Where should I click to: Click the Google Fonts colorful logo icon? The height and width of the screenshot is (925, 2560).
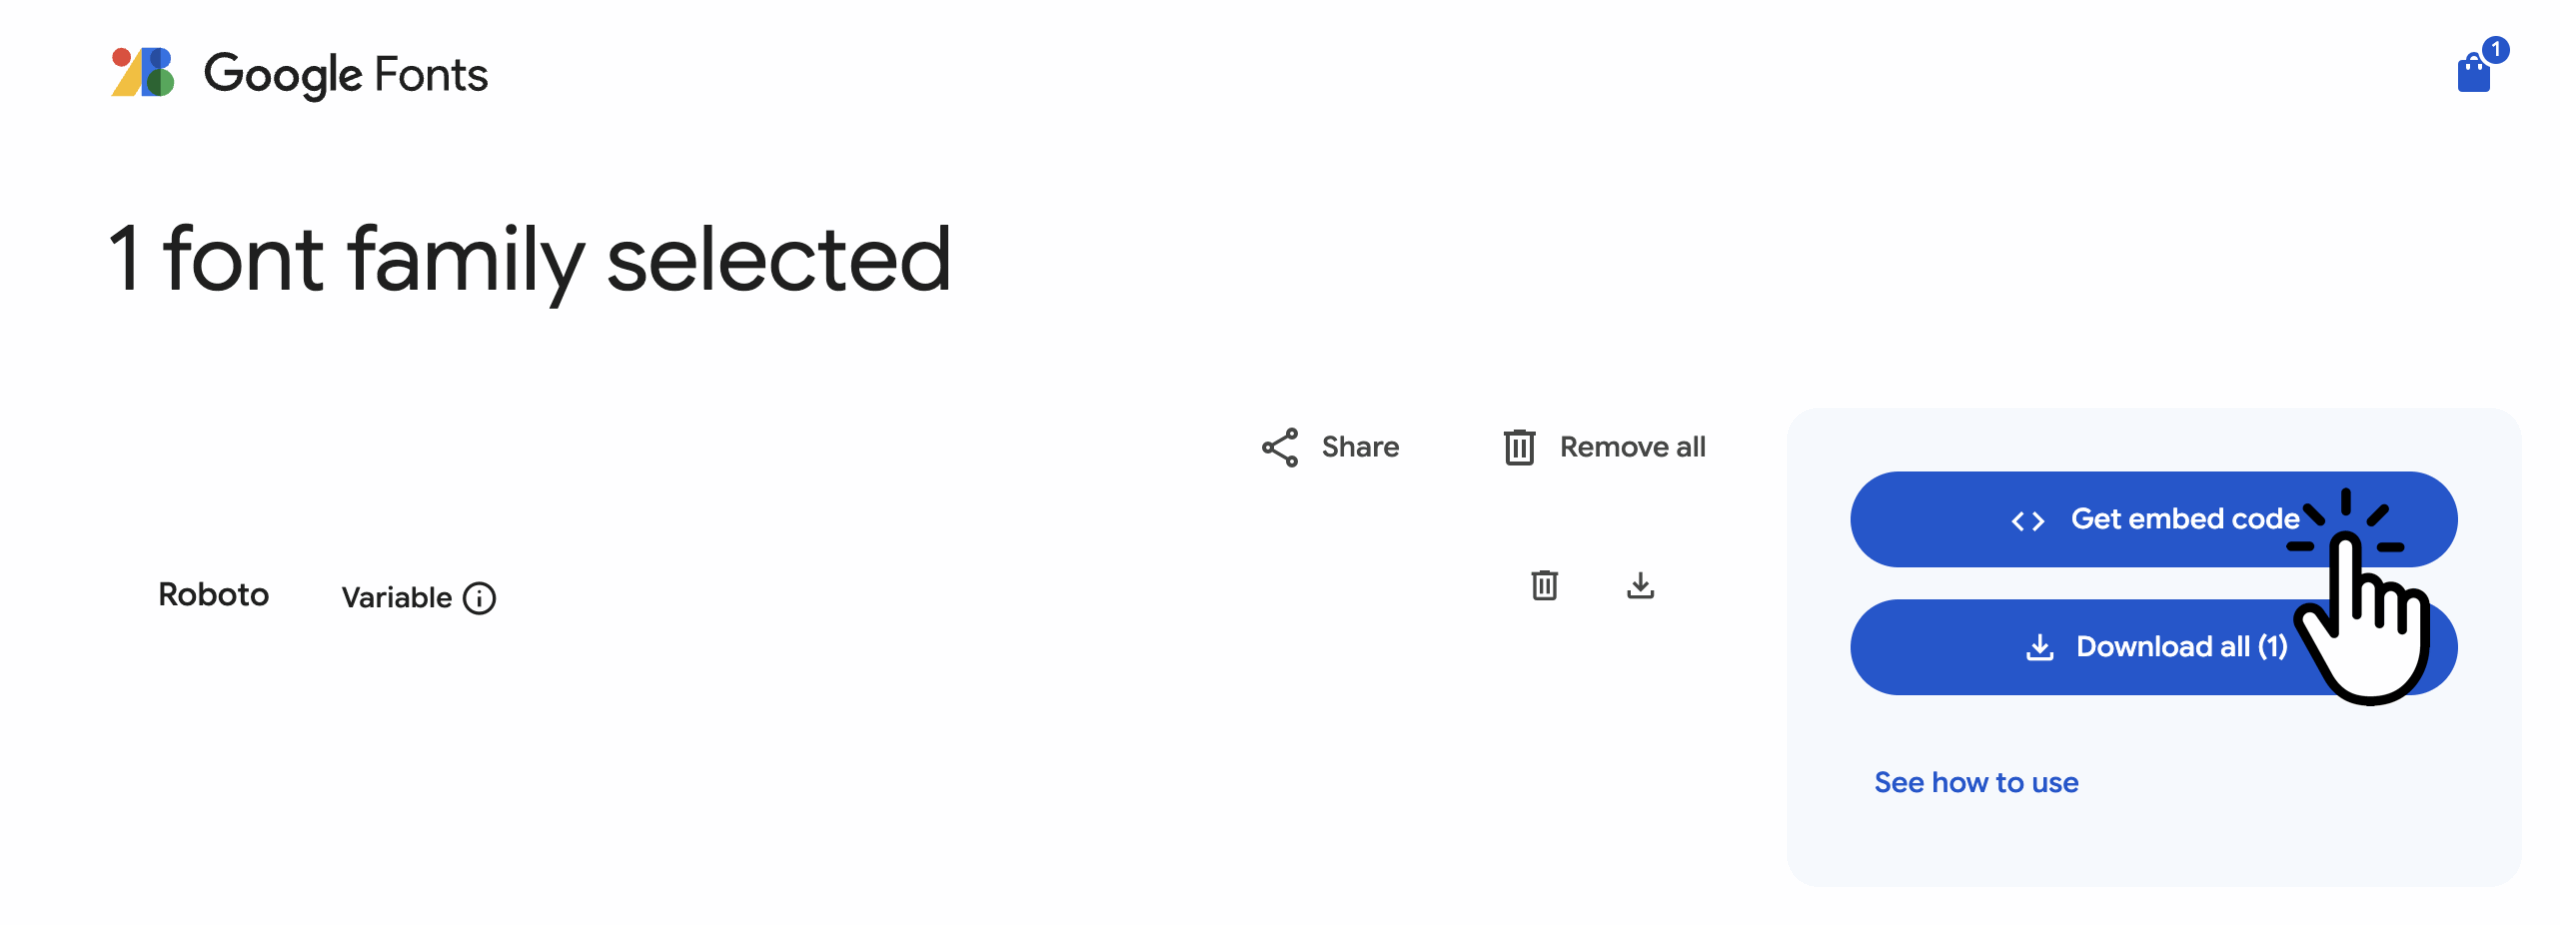pyautogui.click(x=143, y=72)
